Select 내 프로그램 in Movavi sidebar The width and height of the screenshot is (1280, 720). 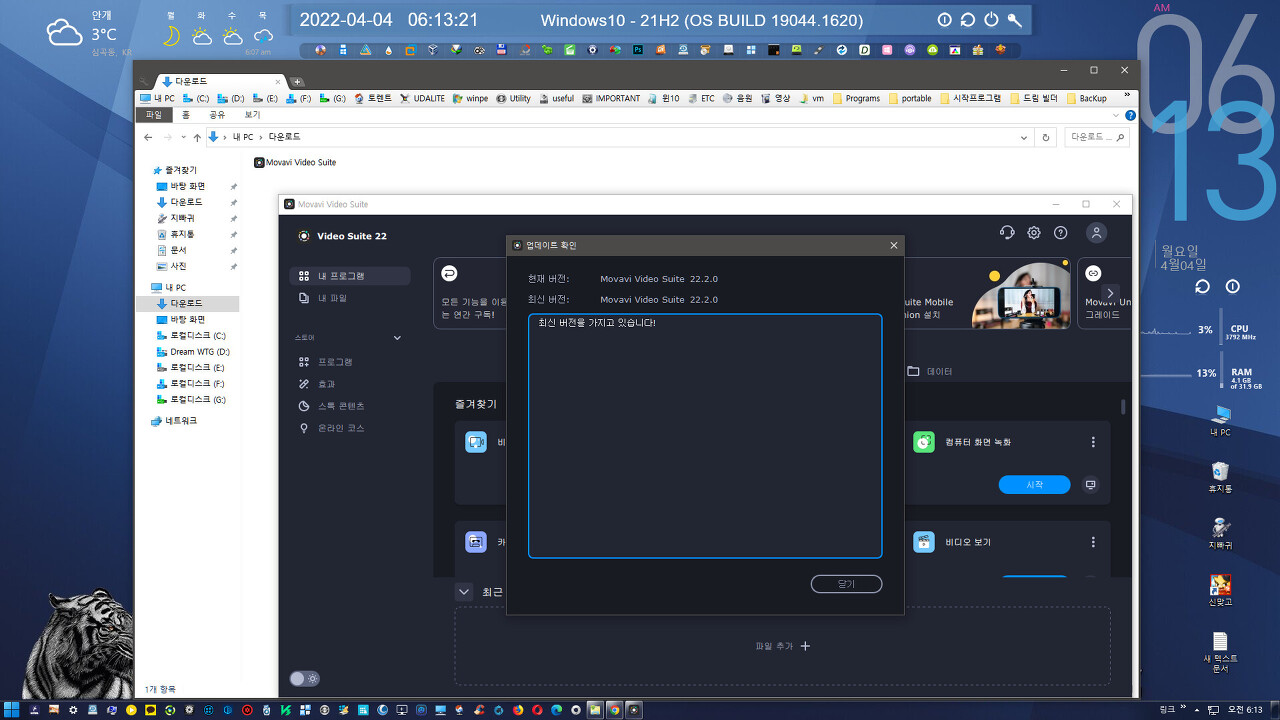(x=350, y=276)
